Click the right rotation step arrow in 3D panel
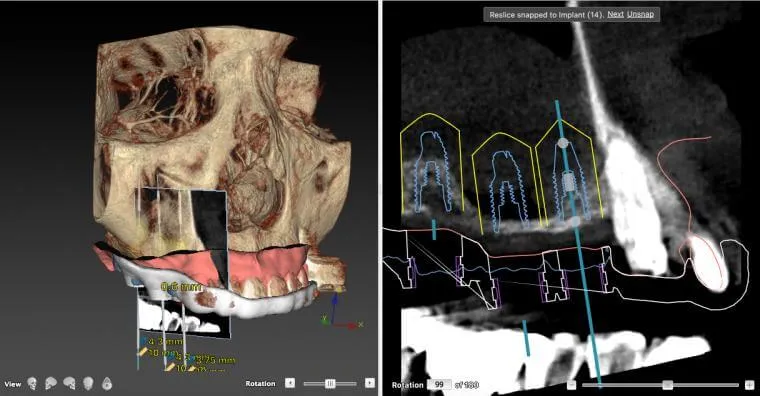 (x=370, y=383)
